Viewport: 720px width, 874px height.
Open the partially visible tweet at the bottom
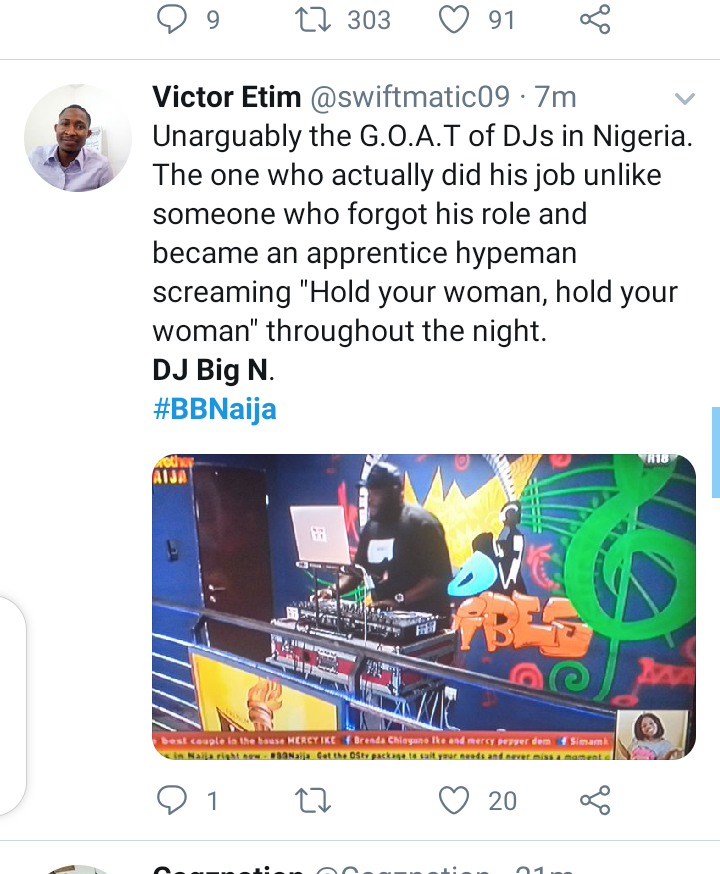pos(360,867)
